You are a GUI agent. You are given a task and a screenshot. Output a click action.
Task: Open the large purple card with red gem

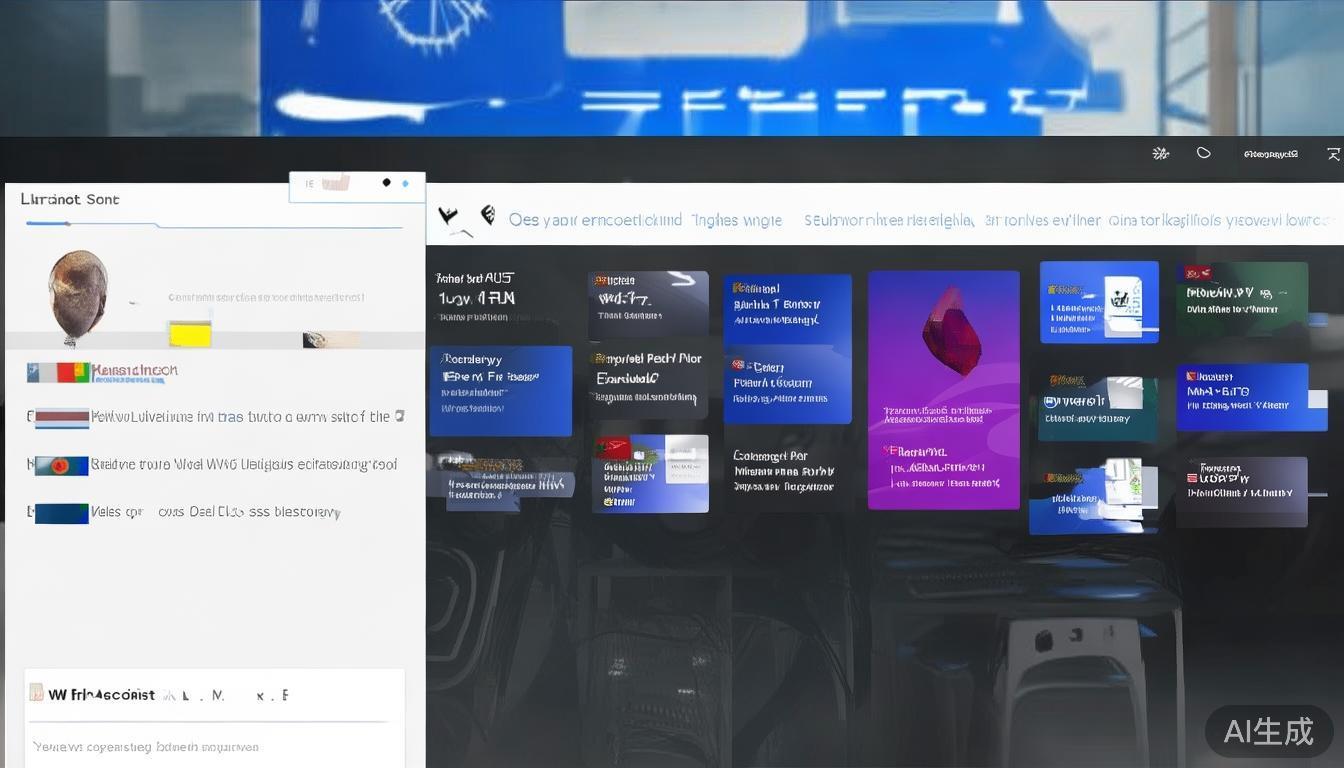pos(943,390)
